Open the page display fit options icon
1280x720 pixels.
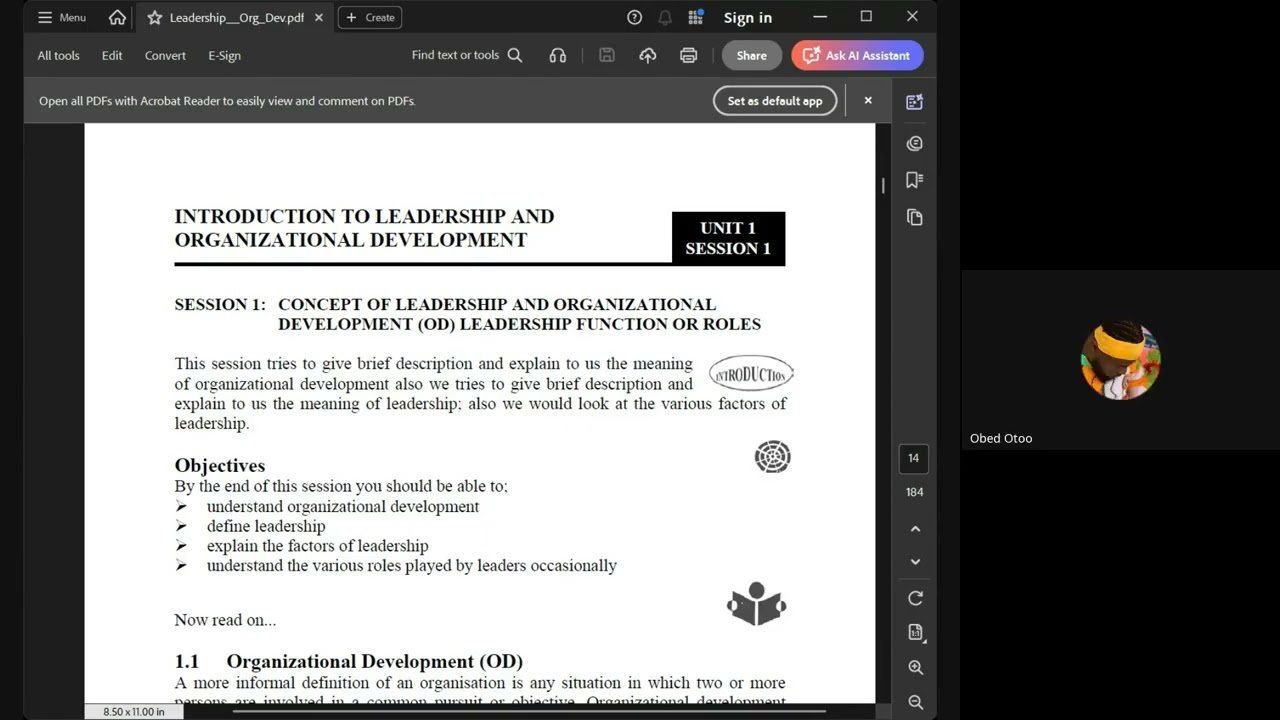(915, 632)
